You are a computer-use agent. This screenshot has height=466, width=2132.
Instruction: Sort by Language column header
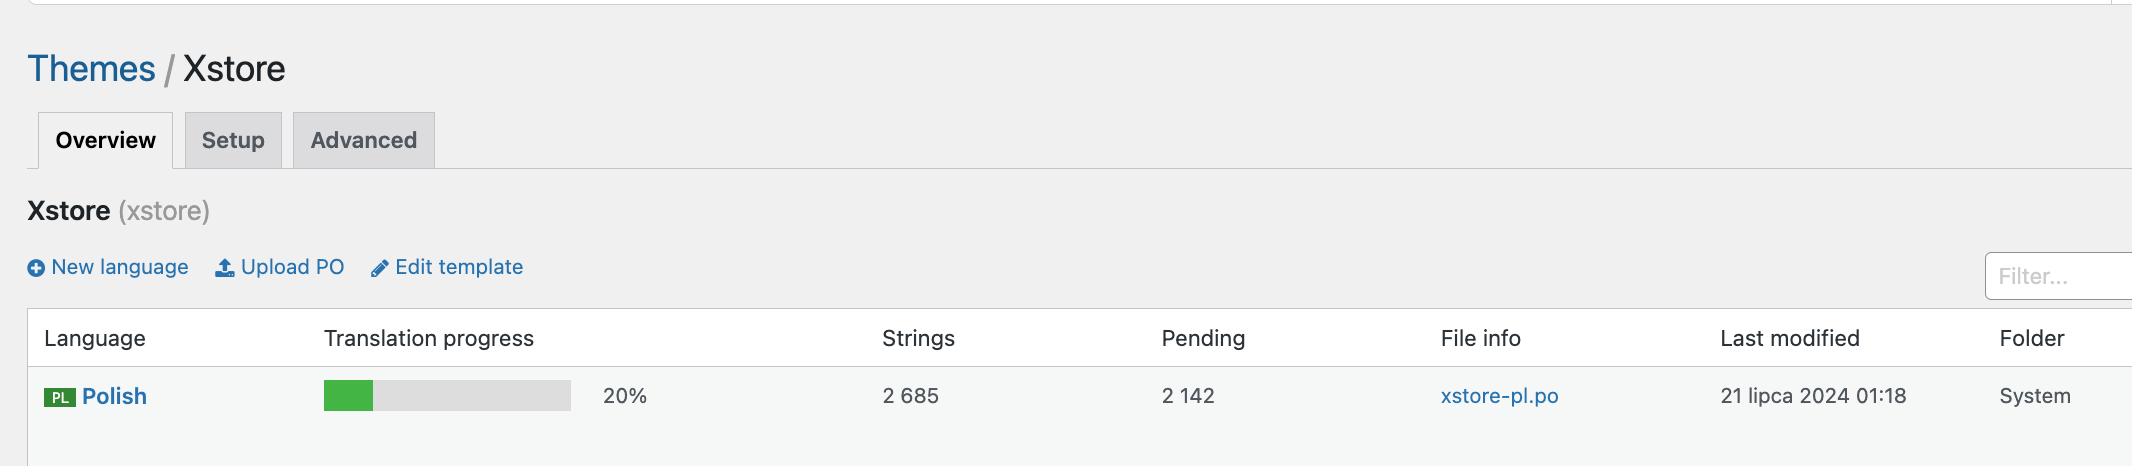(x=95, y=338)
